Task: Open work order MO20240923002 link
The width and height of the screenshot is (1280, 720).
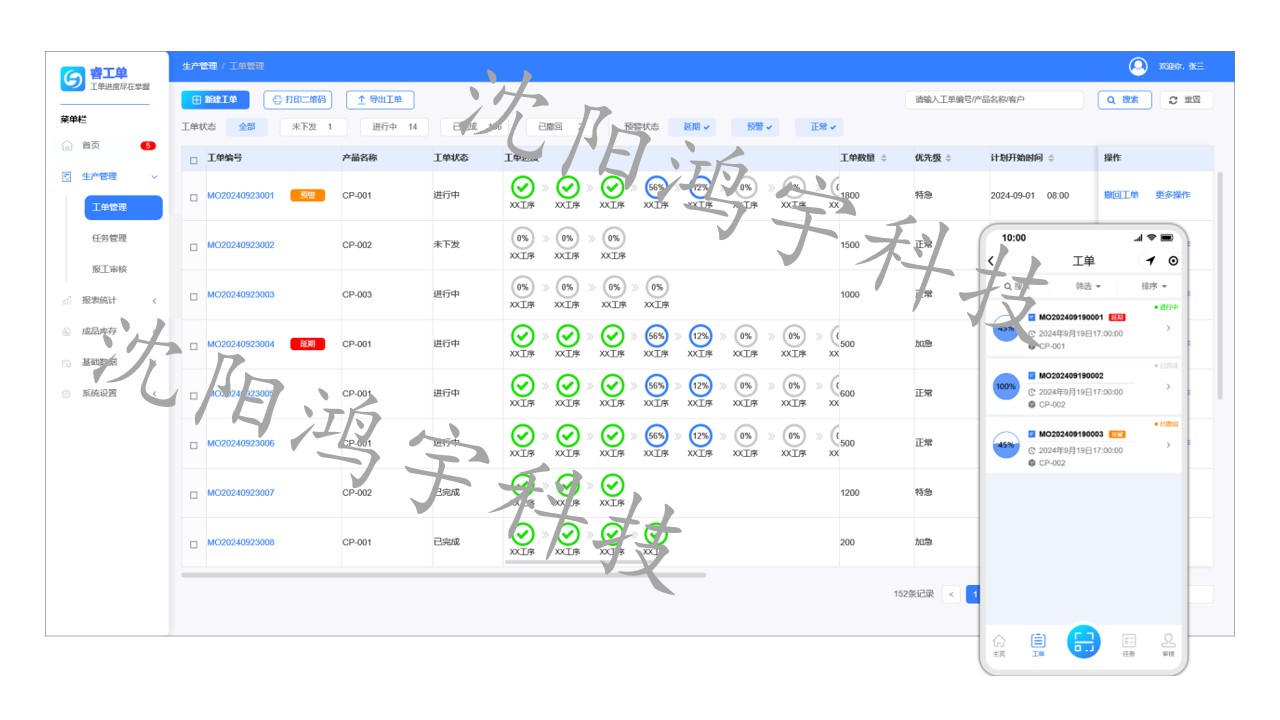Action: tap(240, 245)
